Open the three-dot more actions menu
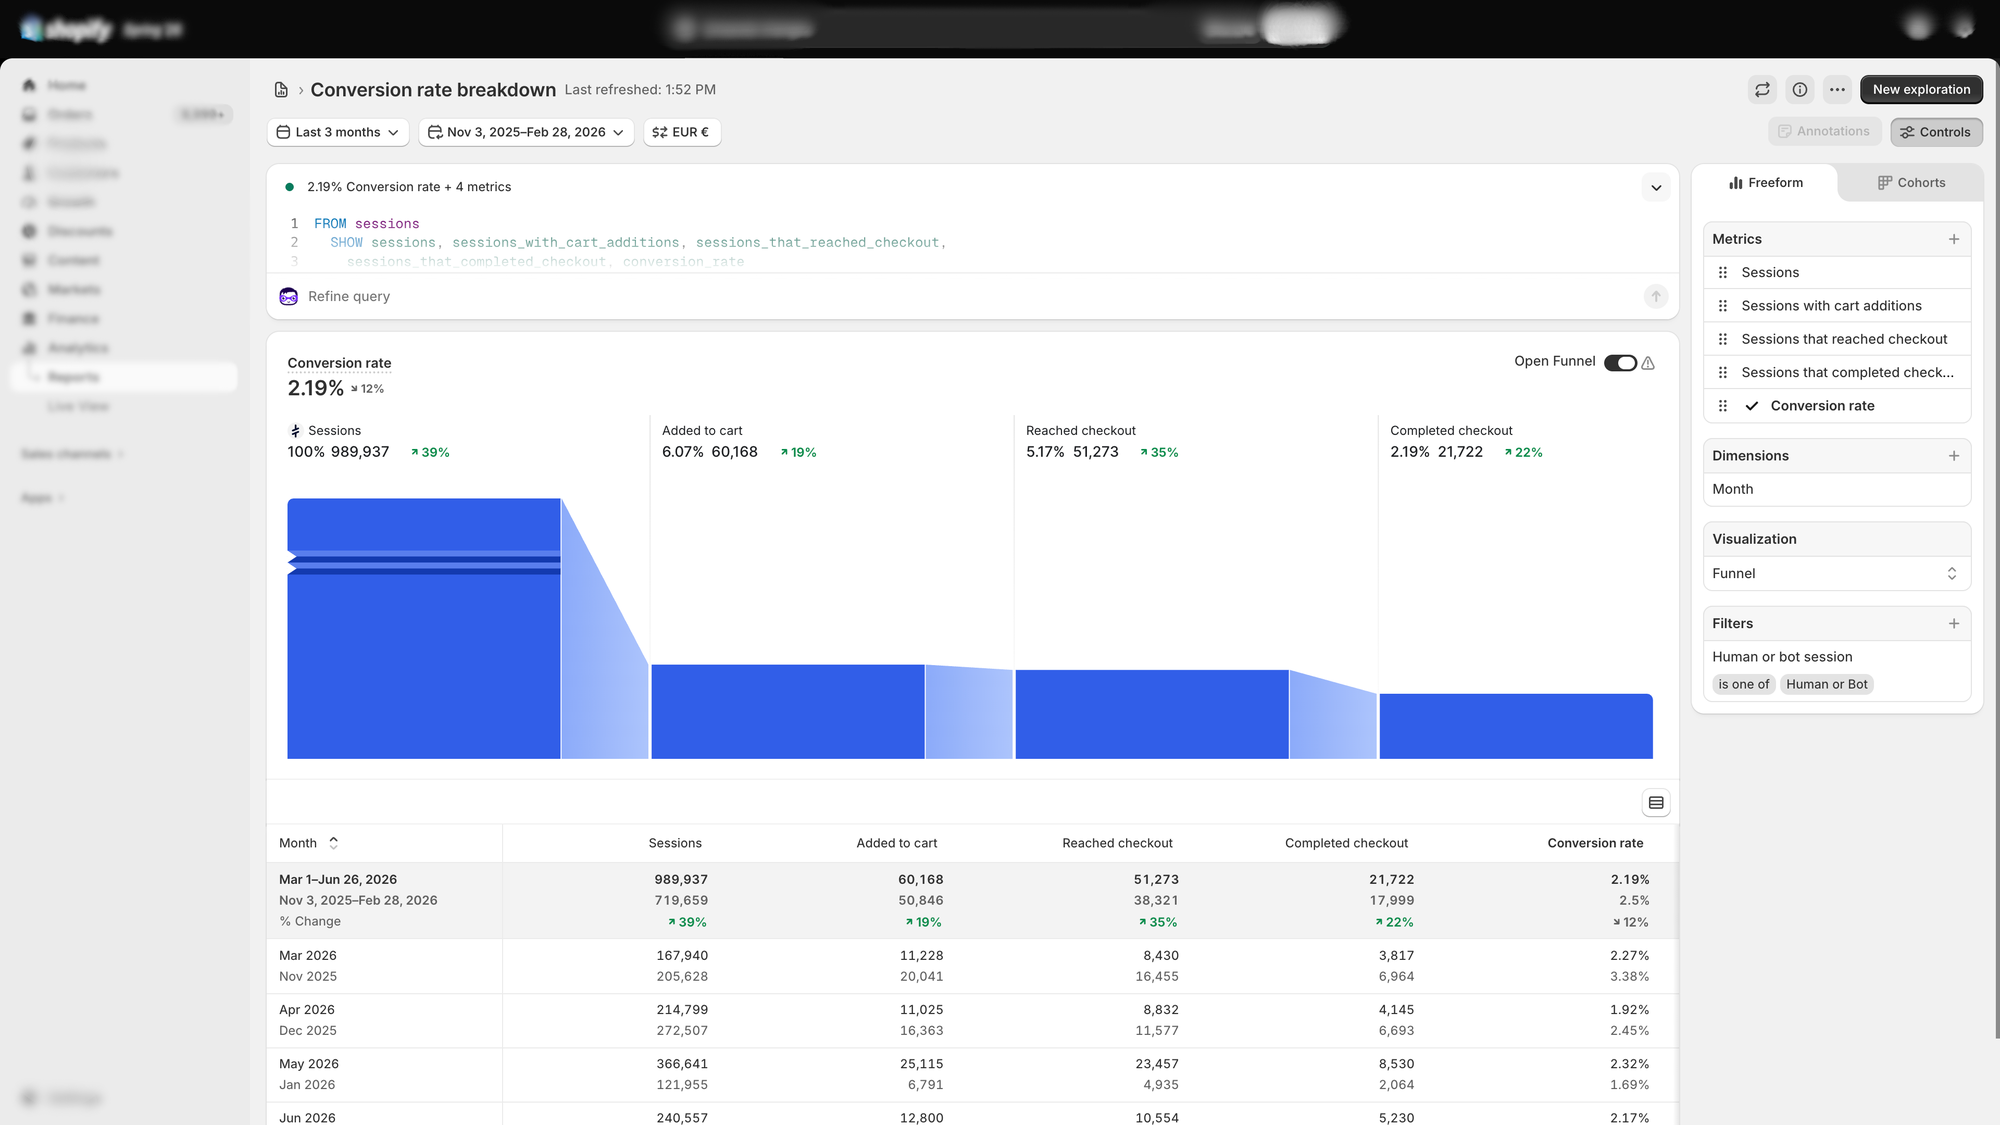Image resolution: width=2000 pixels, height=1125 pixels. click(1837, 90)
